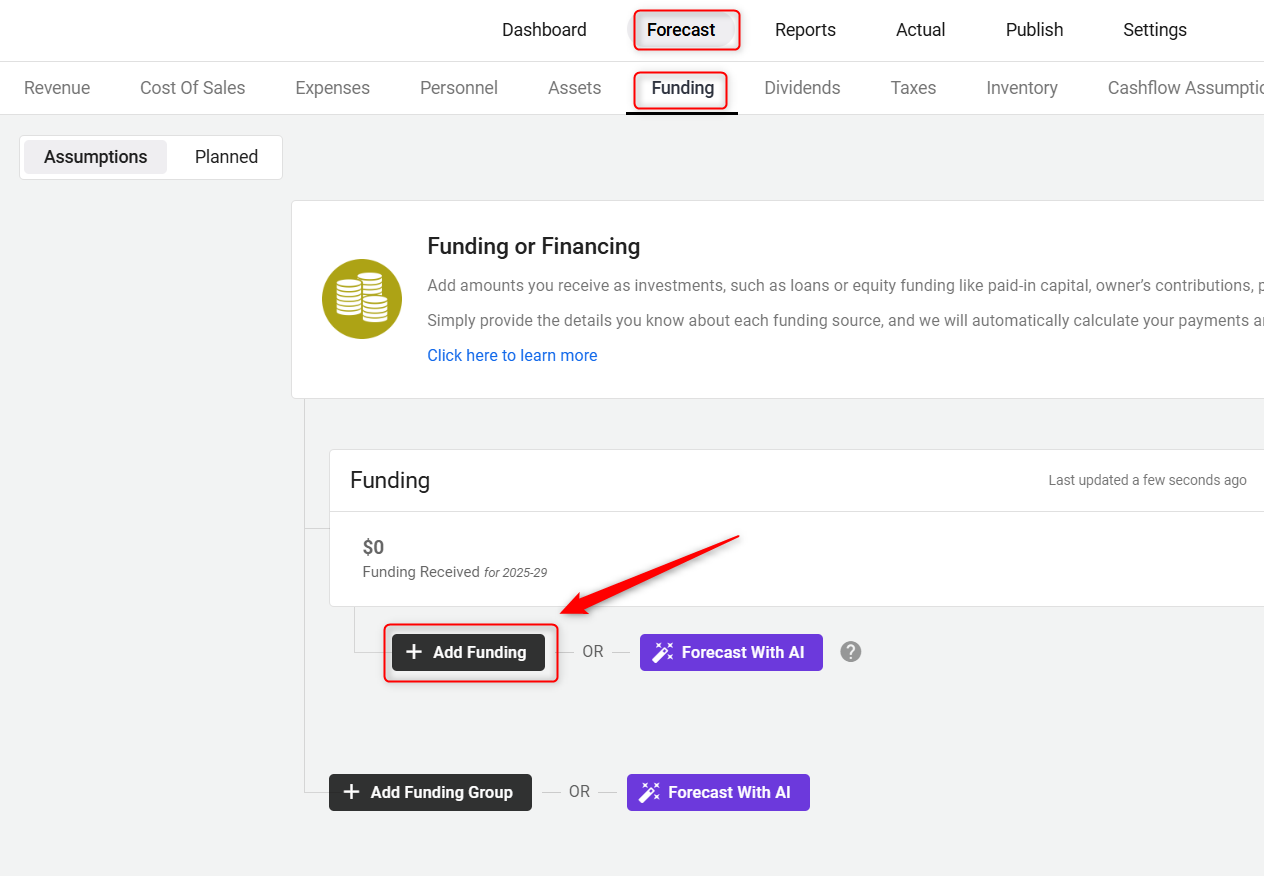
Task: Open the Inventory tab
Action: click(1022, 88)
